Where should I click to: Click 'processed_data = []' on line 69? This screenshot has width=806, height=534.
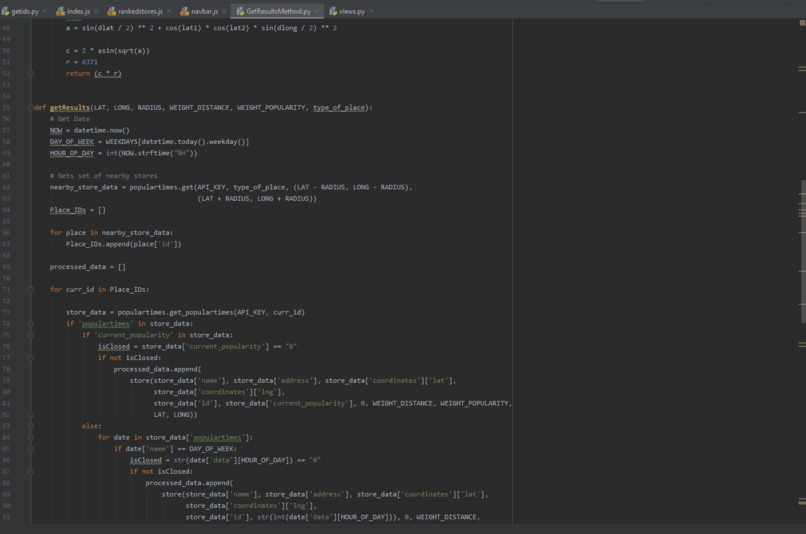[x=87, y=267]
